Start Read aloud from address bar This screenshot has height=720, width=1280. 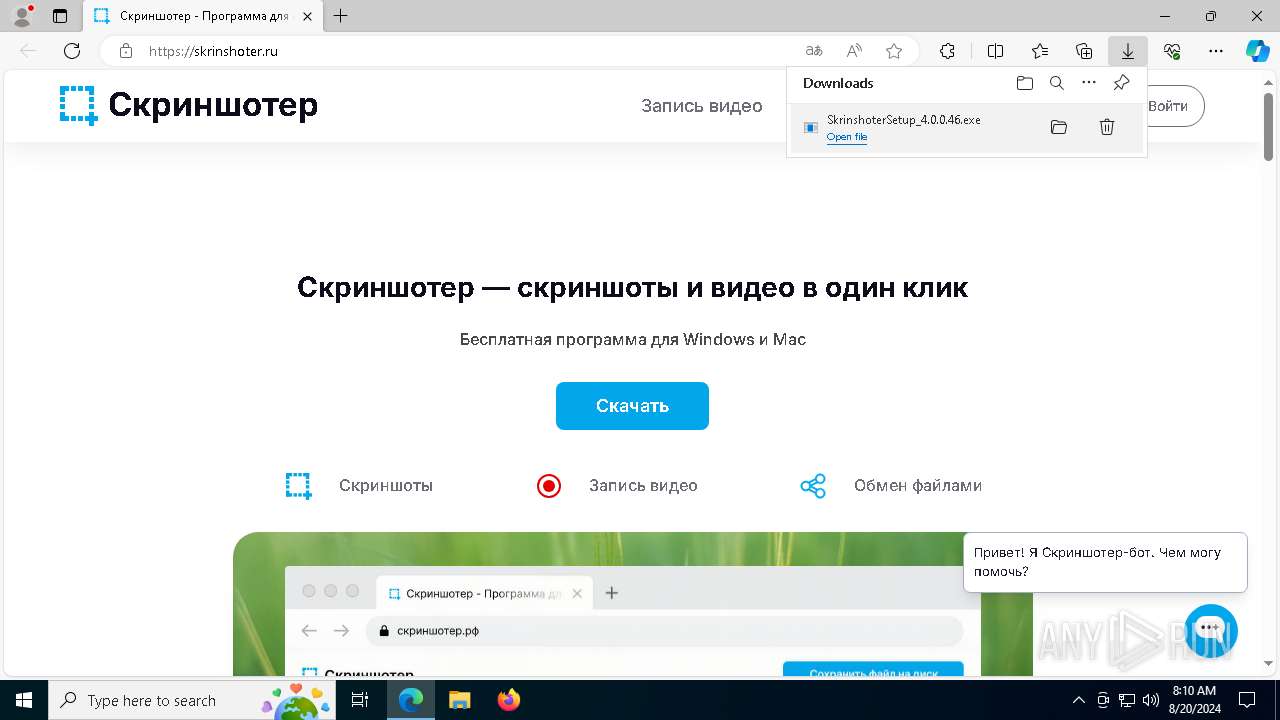(x=854, y=51)
